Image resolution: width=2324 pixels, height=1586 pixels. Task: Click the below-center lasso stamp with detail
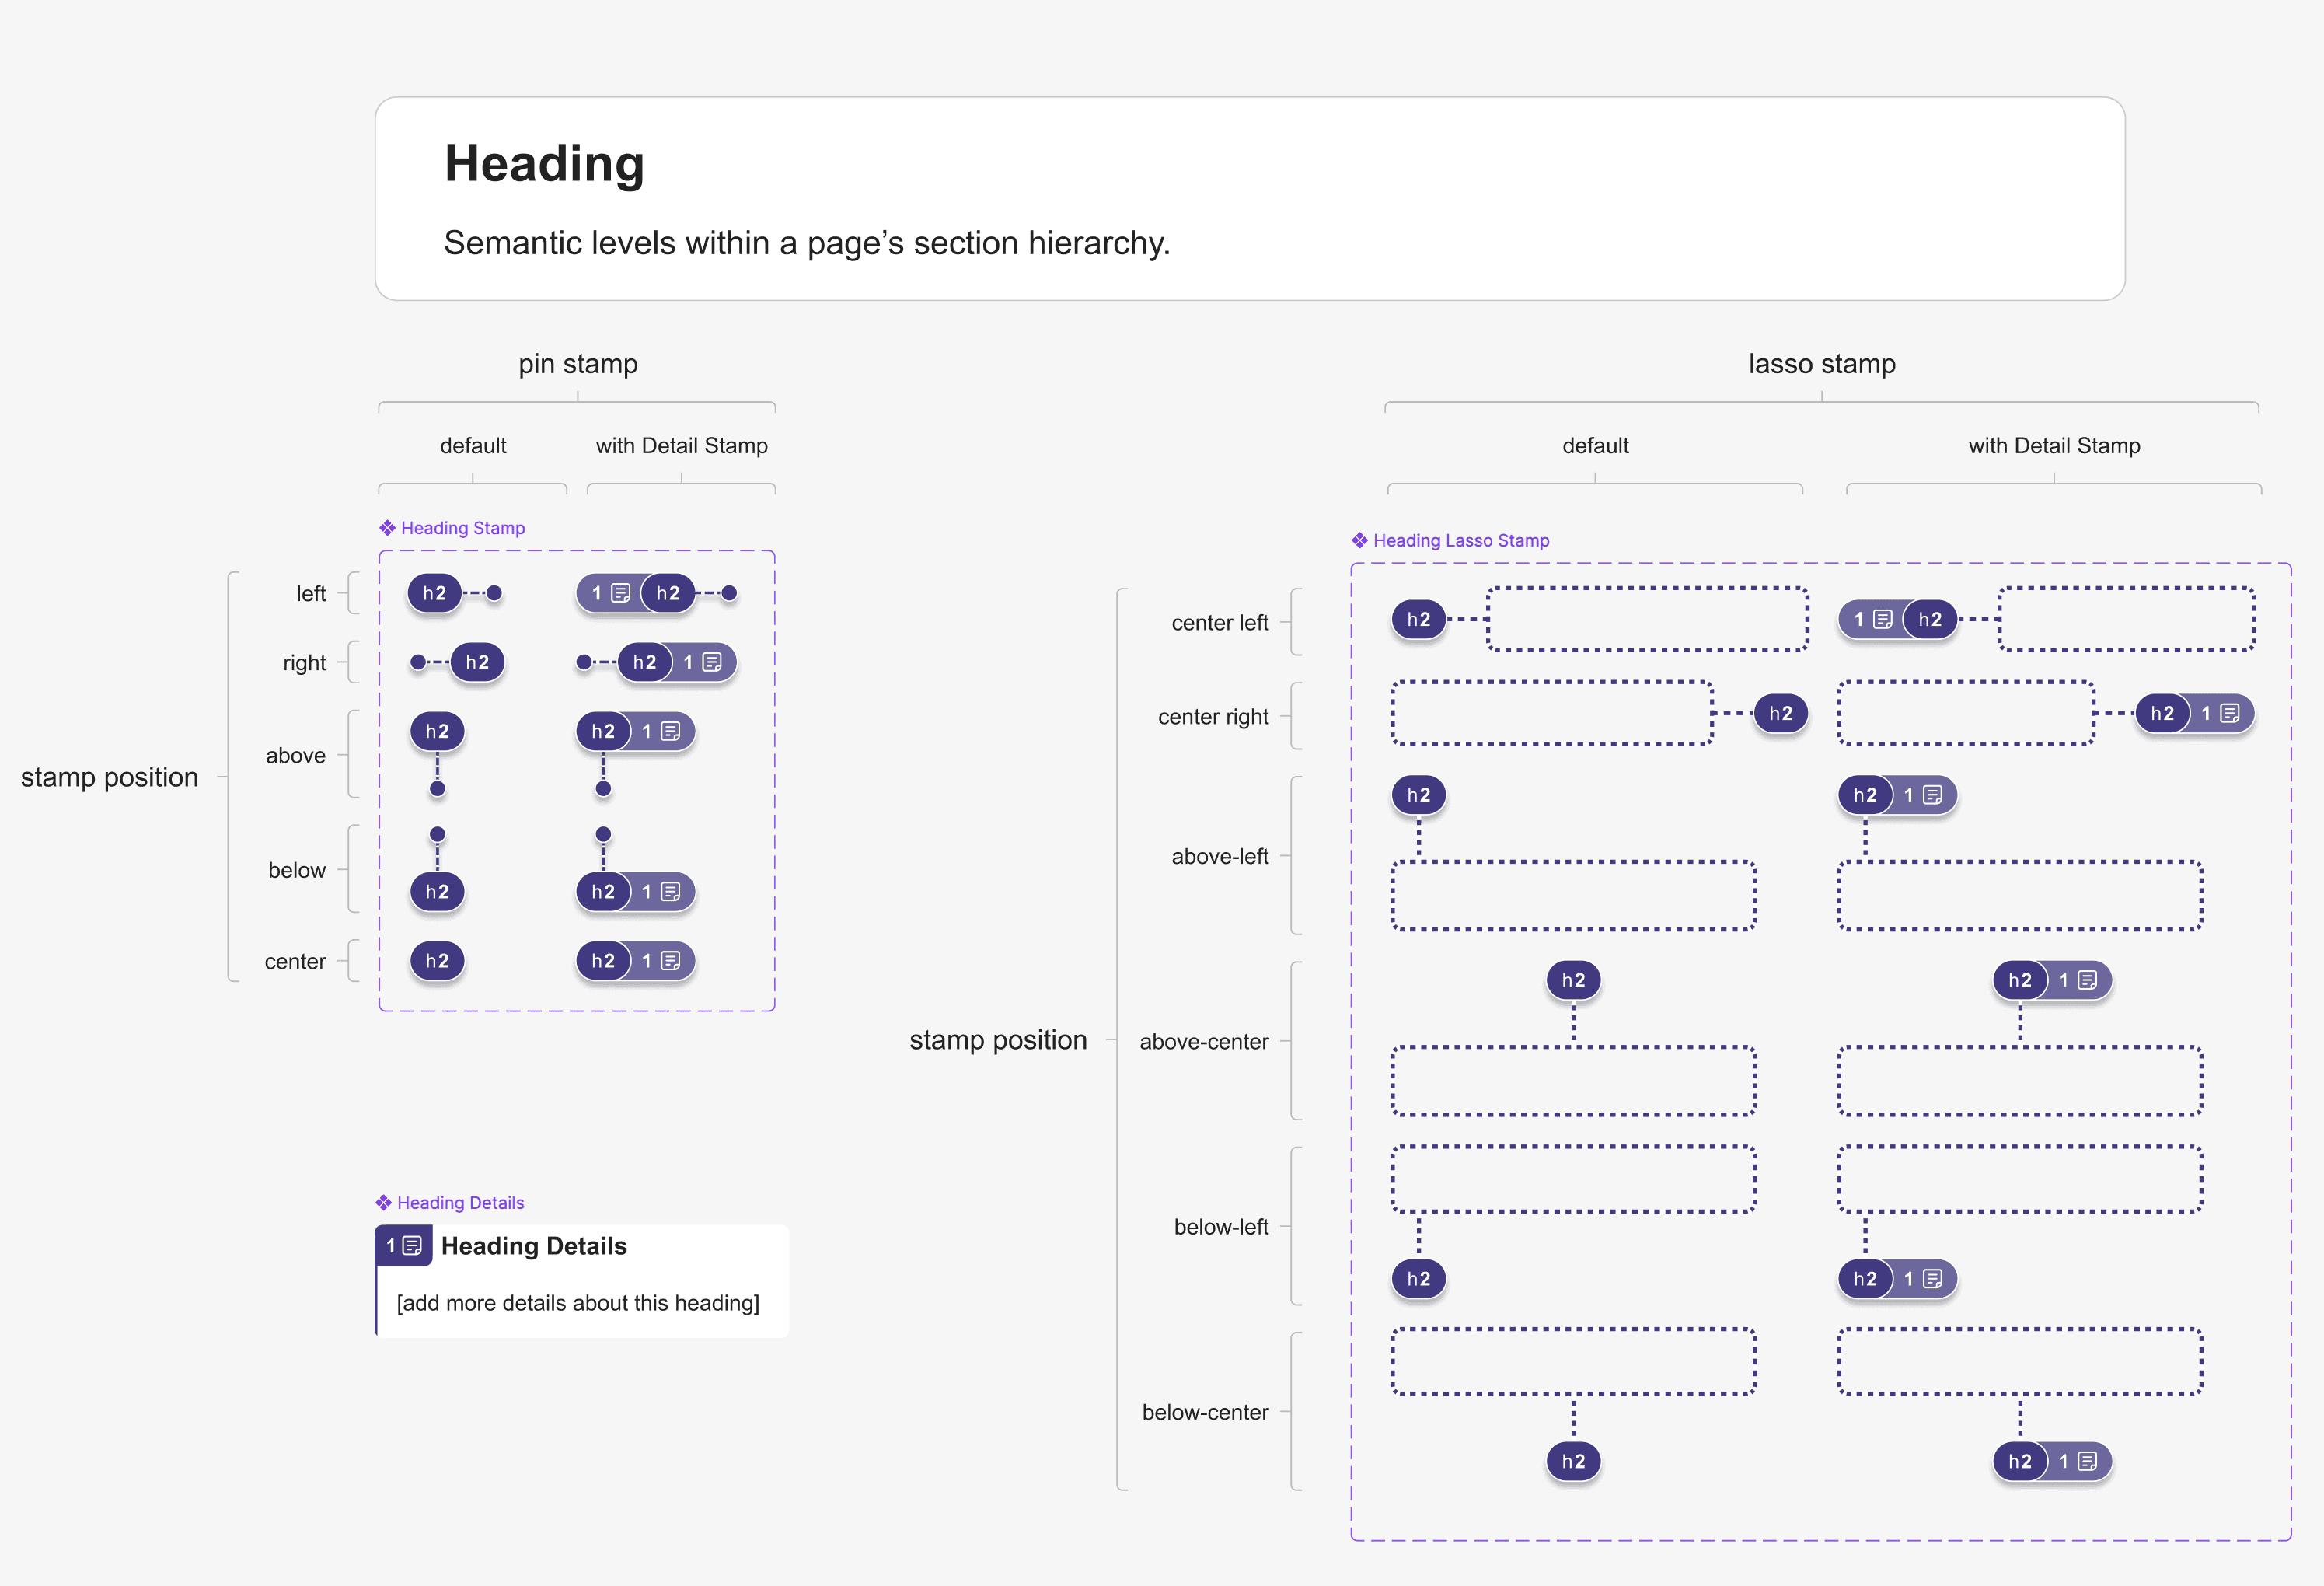click(x=2052, y=1461)
